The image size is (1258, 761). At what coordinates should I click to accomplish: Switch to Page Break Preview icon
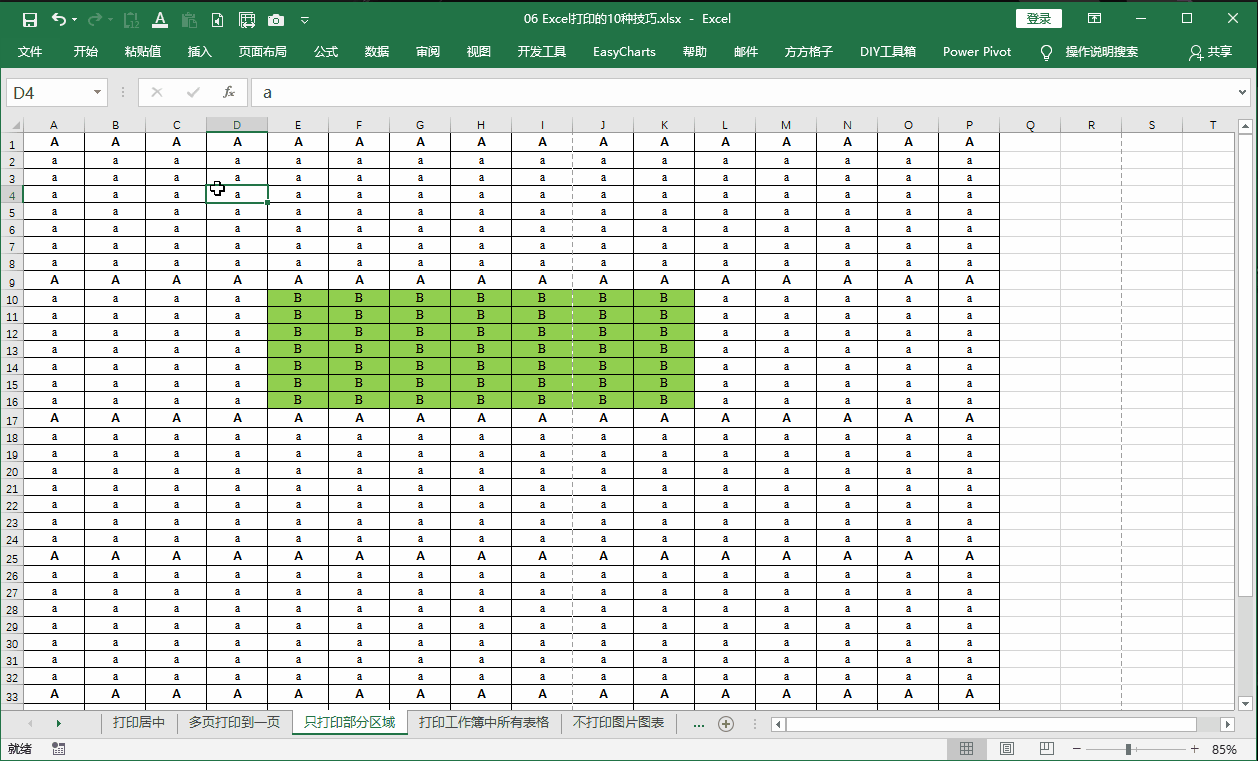(1047, 749)
